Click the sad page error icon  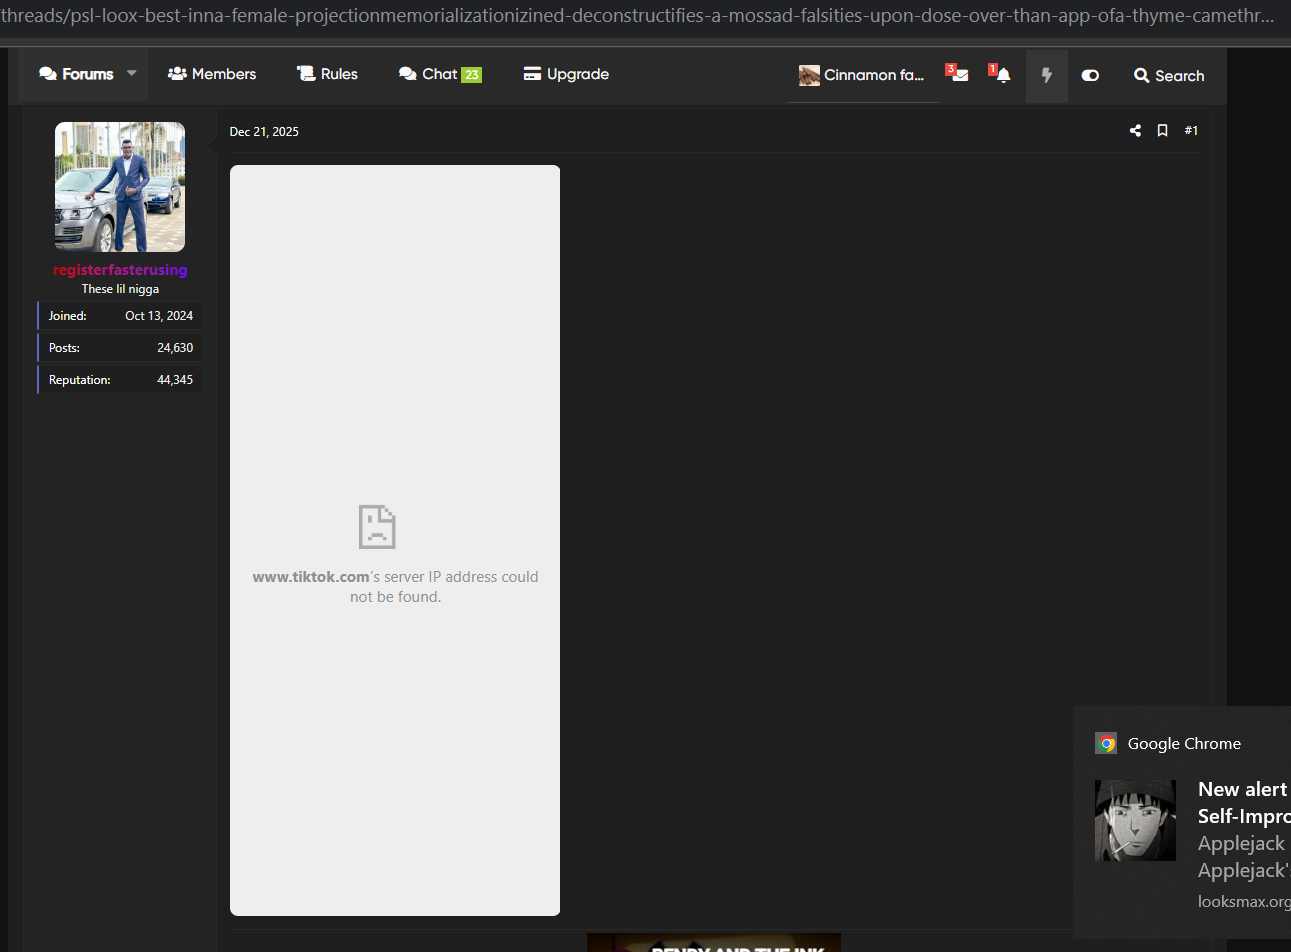point(377,527)
